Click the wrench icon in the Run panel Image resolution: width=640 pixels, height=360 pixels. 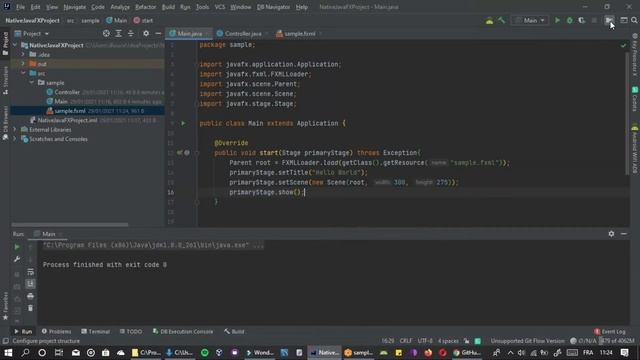17,259
